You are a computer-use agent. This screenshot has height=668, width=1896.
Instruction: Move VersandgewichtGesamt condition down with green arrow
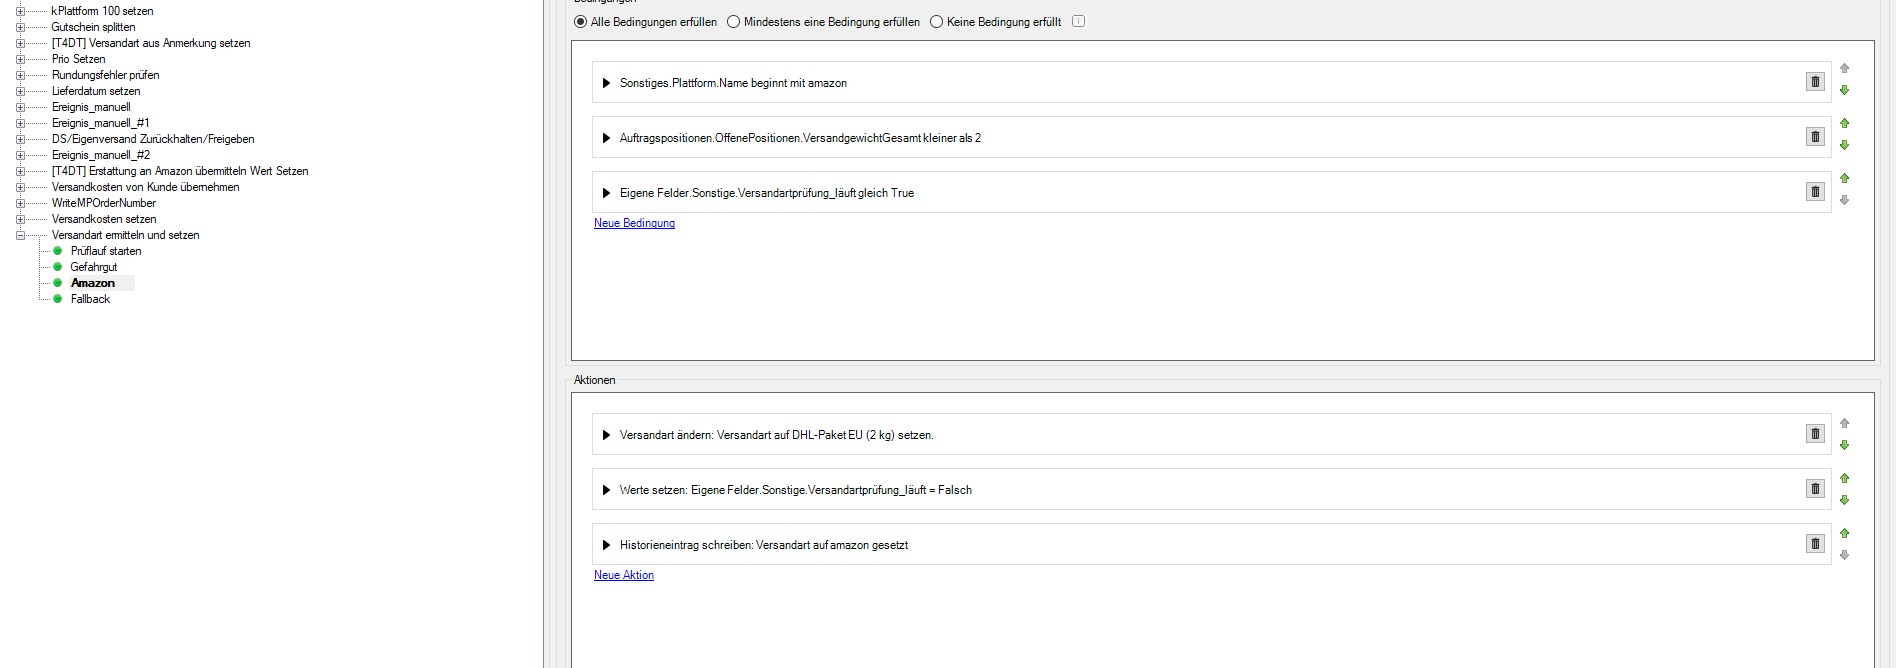(x=1845, y=145)
